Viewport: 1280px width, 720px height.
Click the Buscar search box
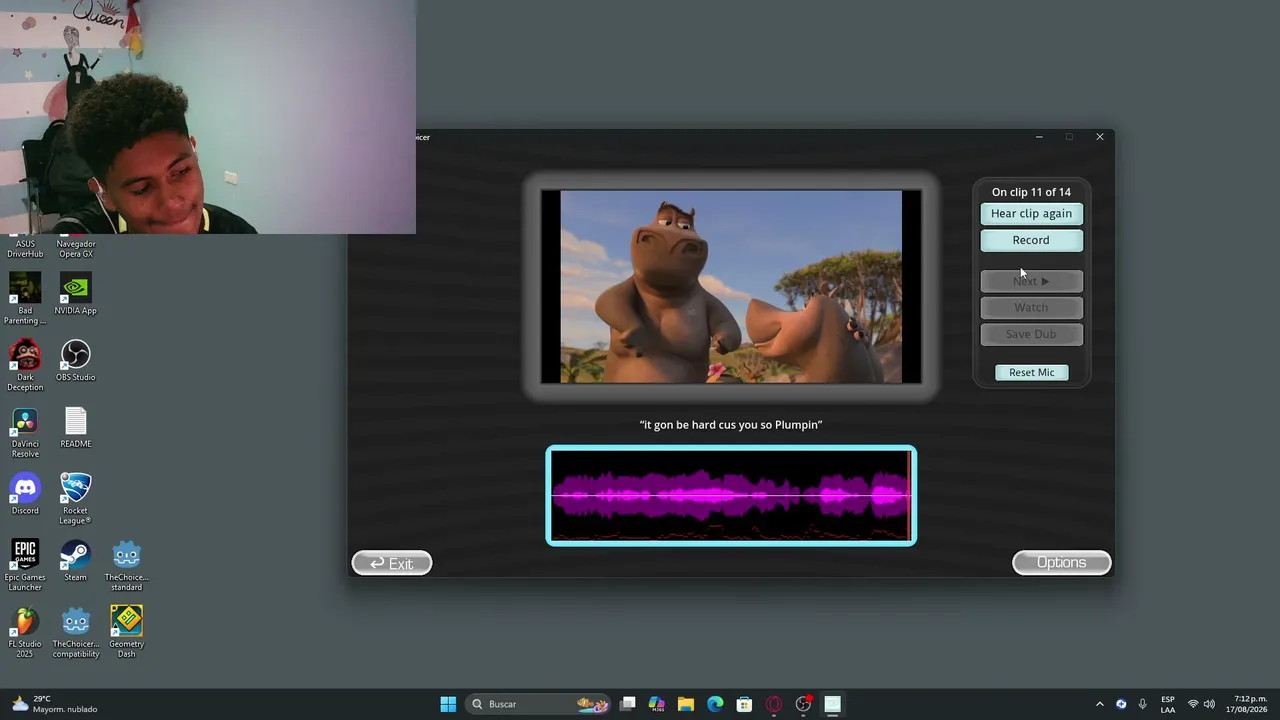click(540, 704)
